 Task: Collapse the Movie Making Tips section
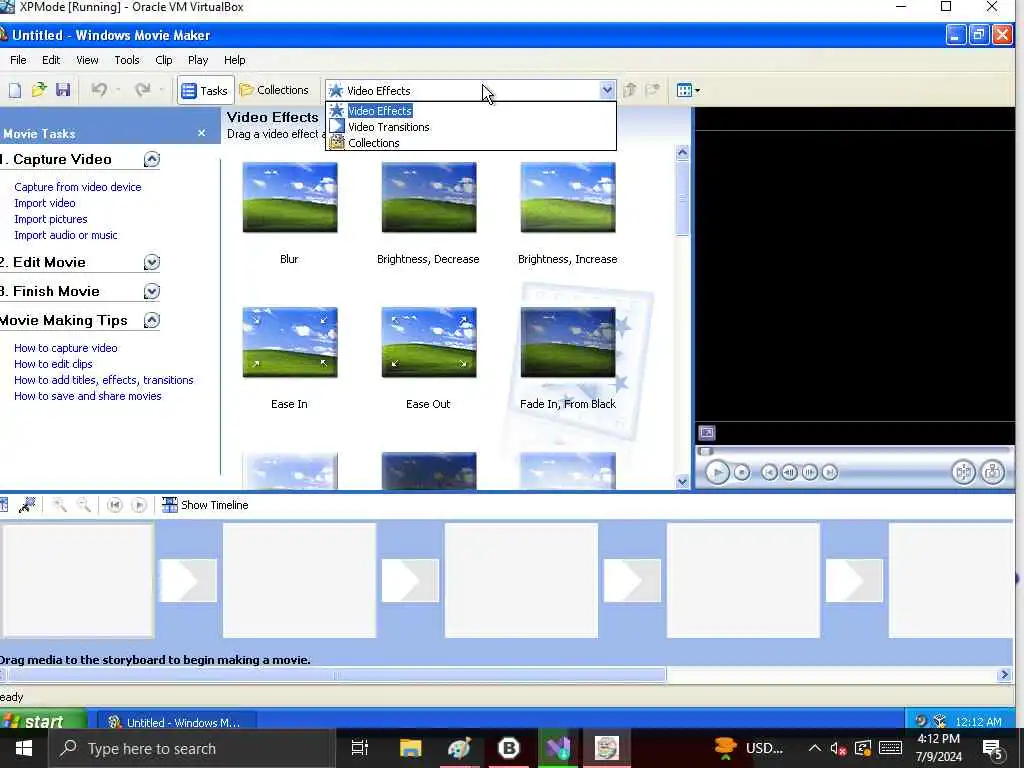pyautogui.click(x=152, y=320)
